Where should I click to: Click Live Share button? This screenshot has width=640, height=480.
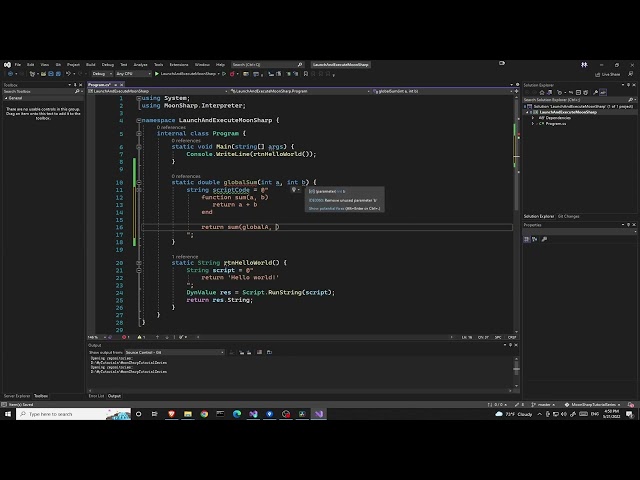[608, 74]
